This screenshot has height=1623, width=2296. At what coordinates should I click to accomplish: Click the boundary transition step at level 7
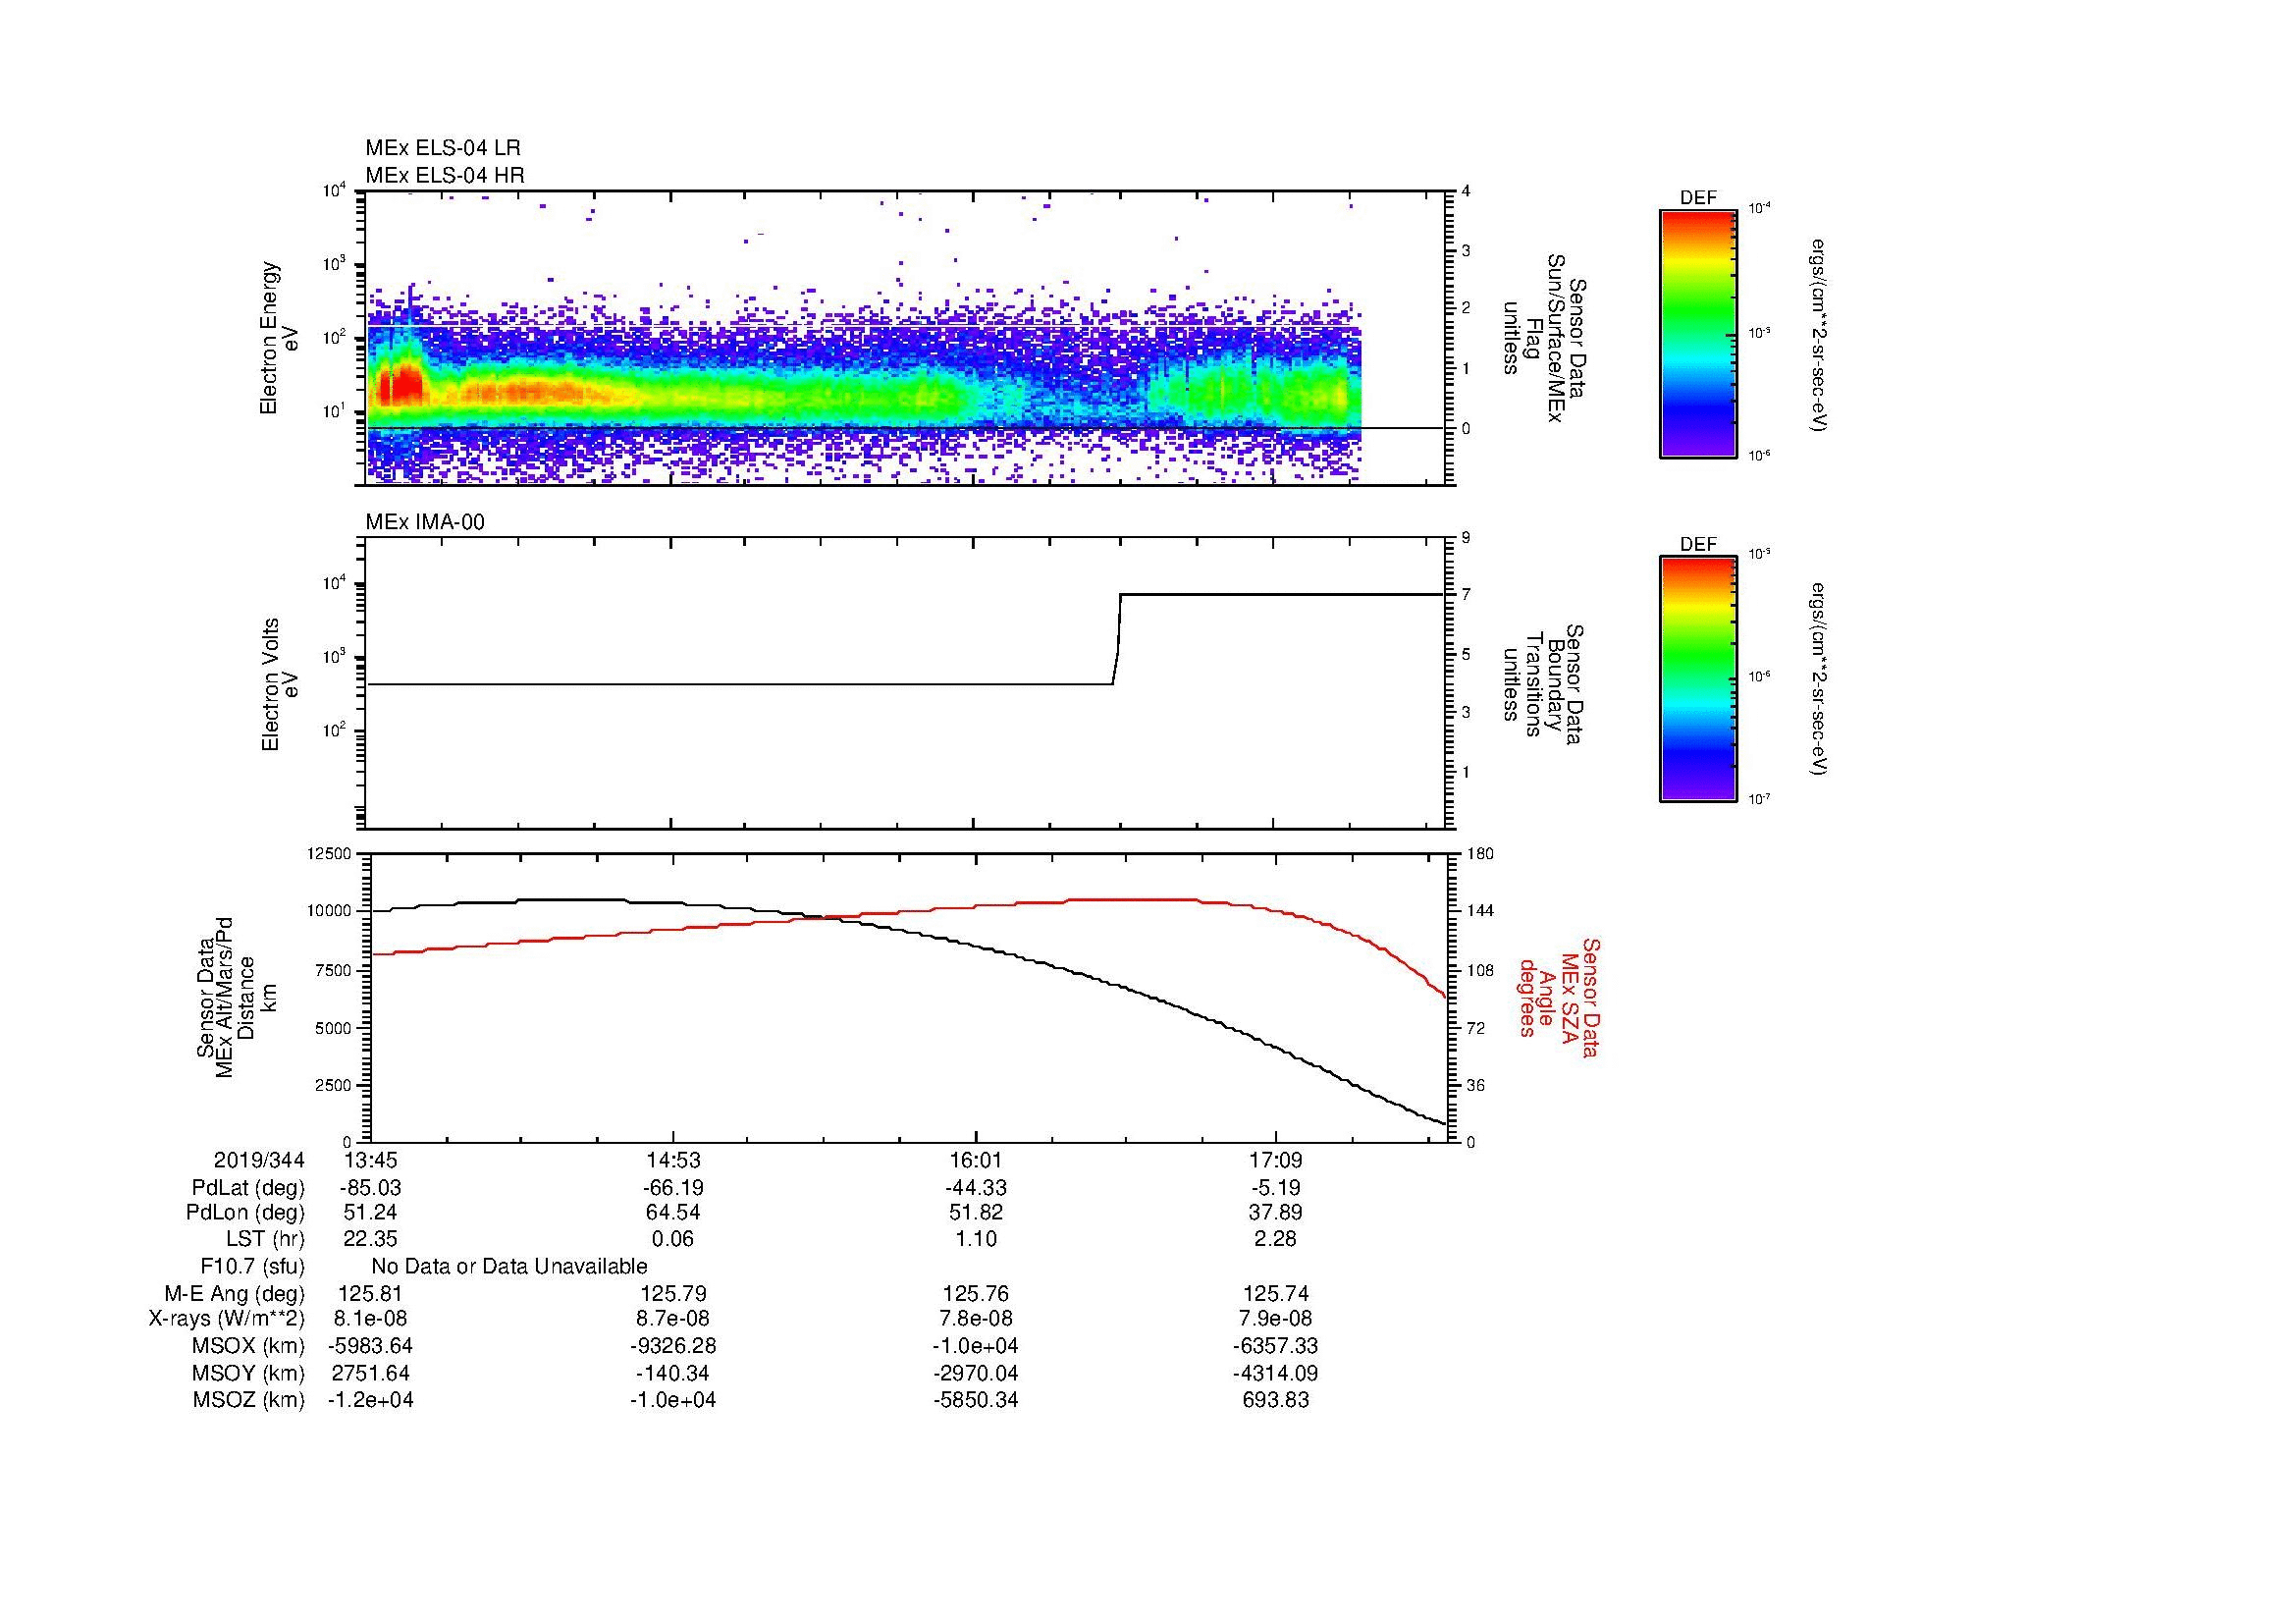tap(1122, 596)
